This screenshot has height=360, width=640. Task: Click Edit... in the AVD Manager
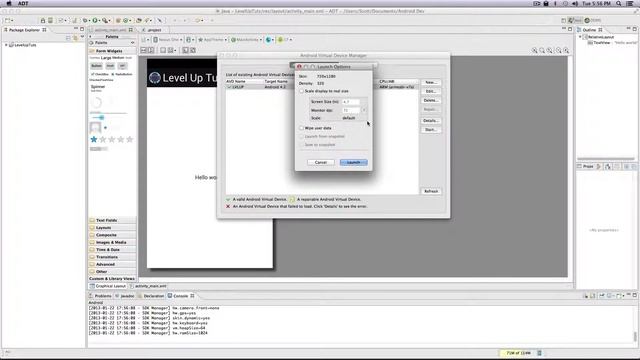click(431, 91)
